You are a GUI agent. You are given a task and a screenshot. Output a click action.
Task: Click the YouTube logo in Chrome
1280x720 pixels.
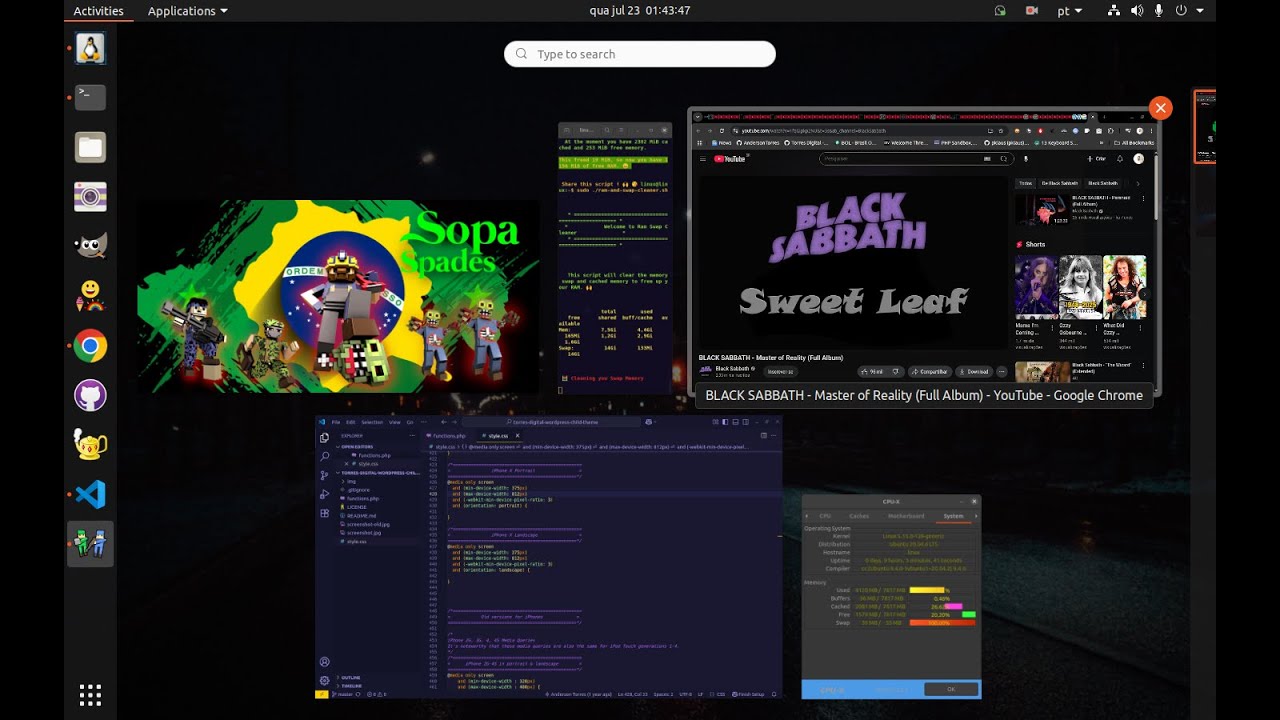click(x=729, y=158)
